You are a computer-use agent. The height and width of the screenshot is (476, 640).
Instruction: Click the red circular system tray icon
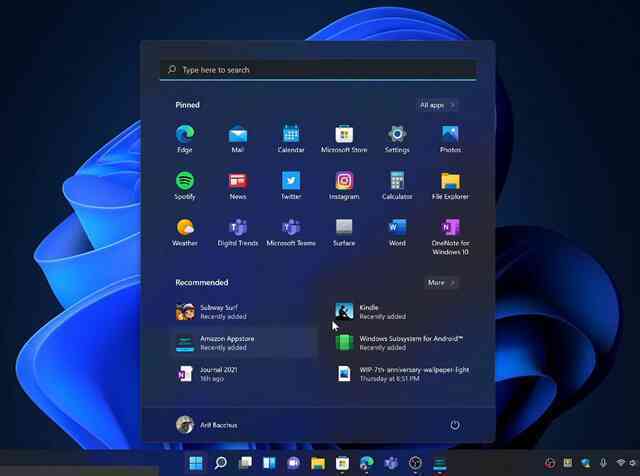pyautogui.click(x=550, y=463)
